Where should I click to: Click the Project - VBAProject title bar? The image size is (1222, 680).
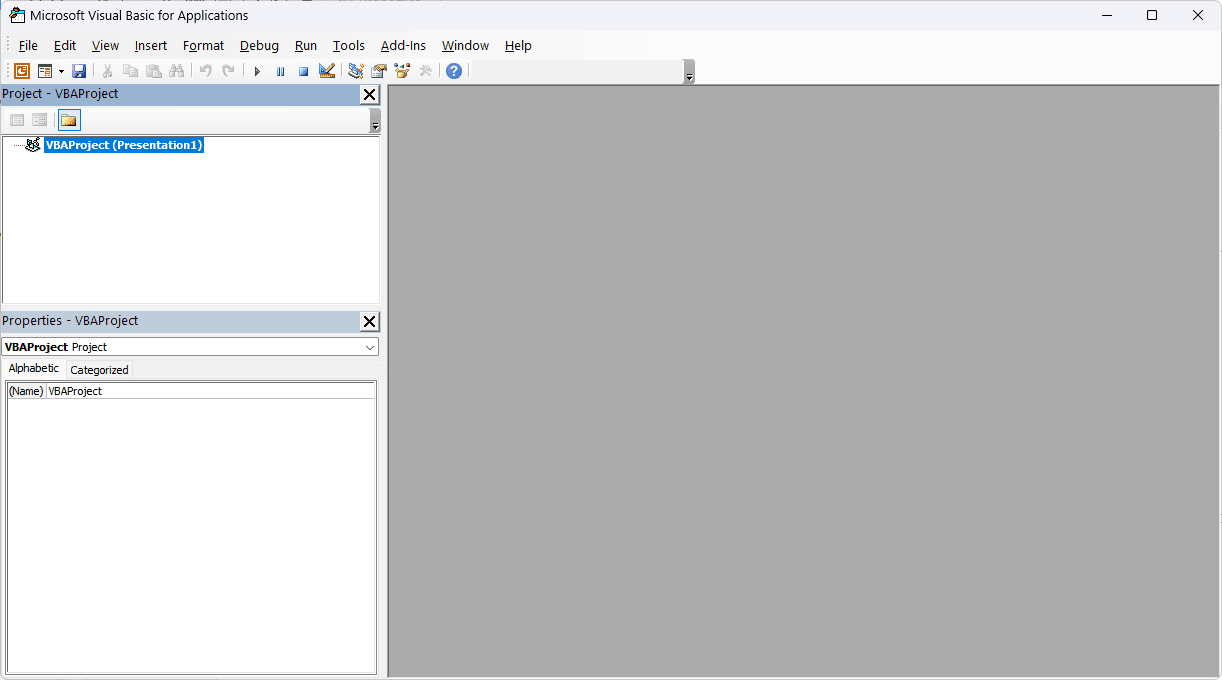pyautogui.click(x=180, y=94)
